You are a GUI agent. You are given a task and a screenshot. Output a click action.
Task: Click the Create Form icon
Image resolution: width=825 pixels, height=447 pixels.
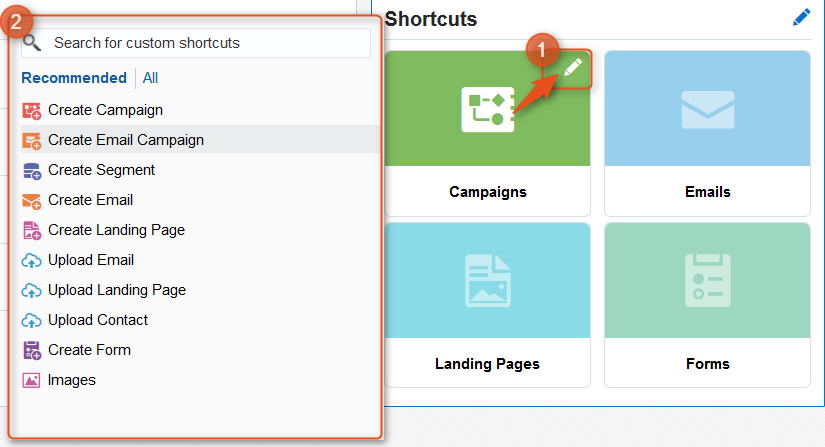(x=31, y=350)
